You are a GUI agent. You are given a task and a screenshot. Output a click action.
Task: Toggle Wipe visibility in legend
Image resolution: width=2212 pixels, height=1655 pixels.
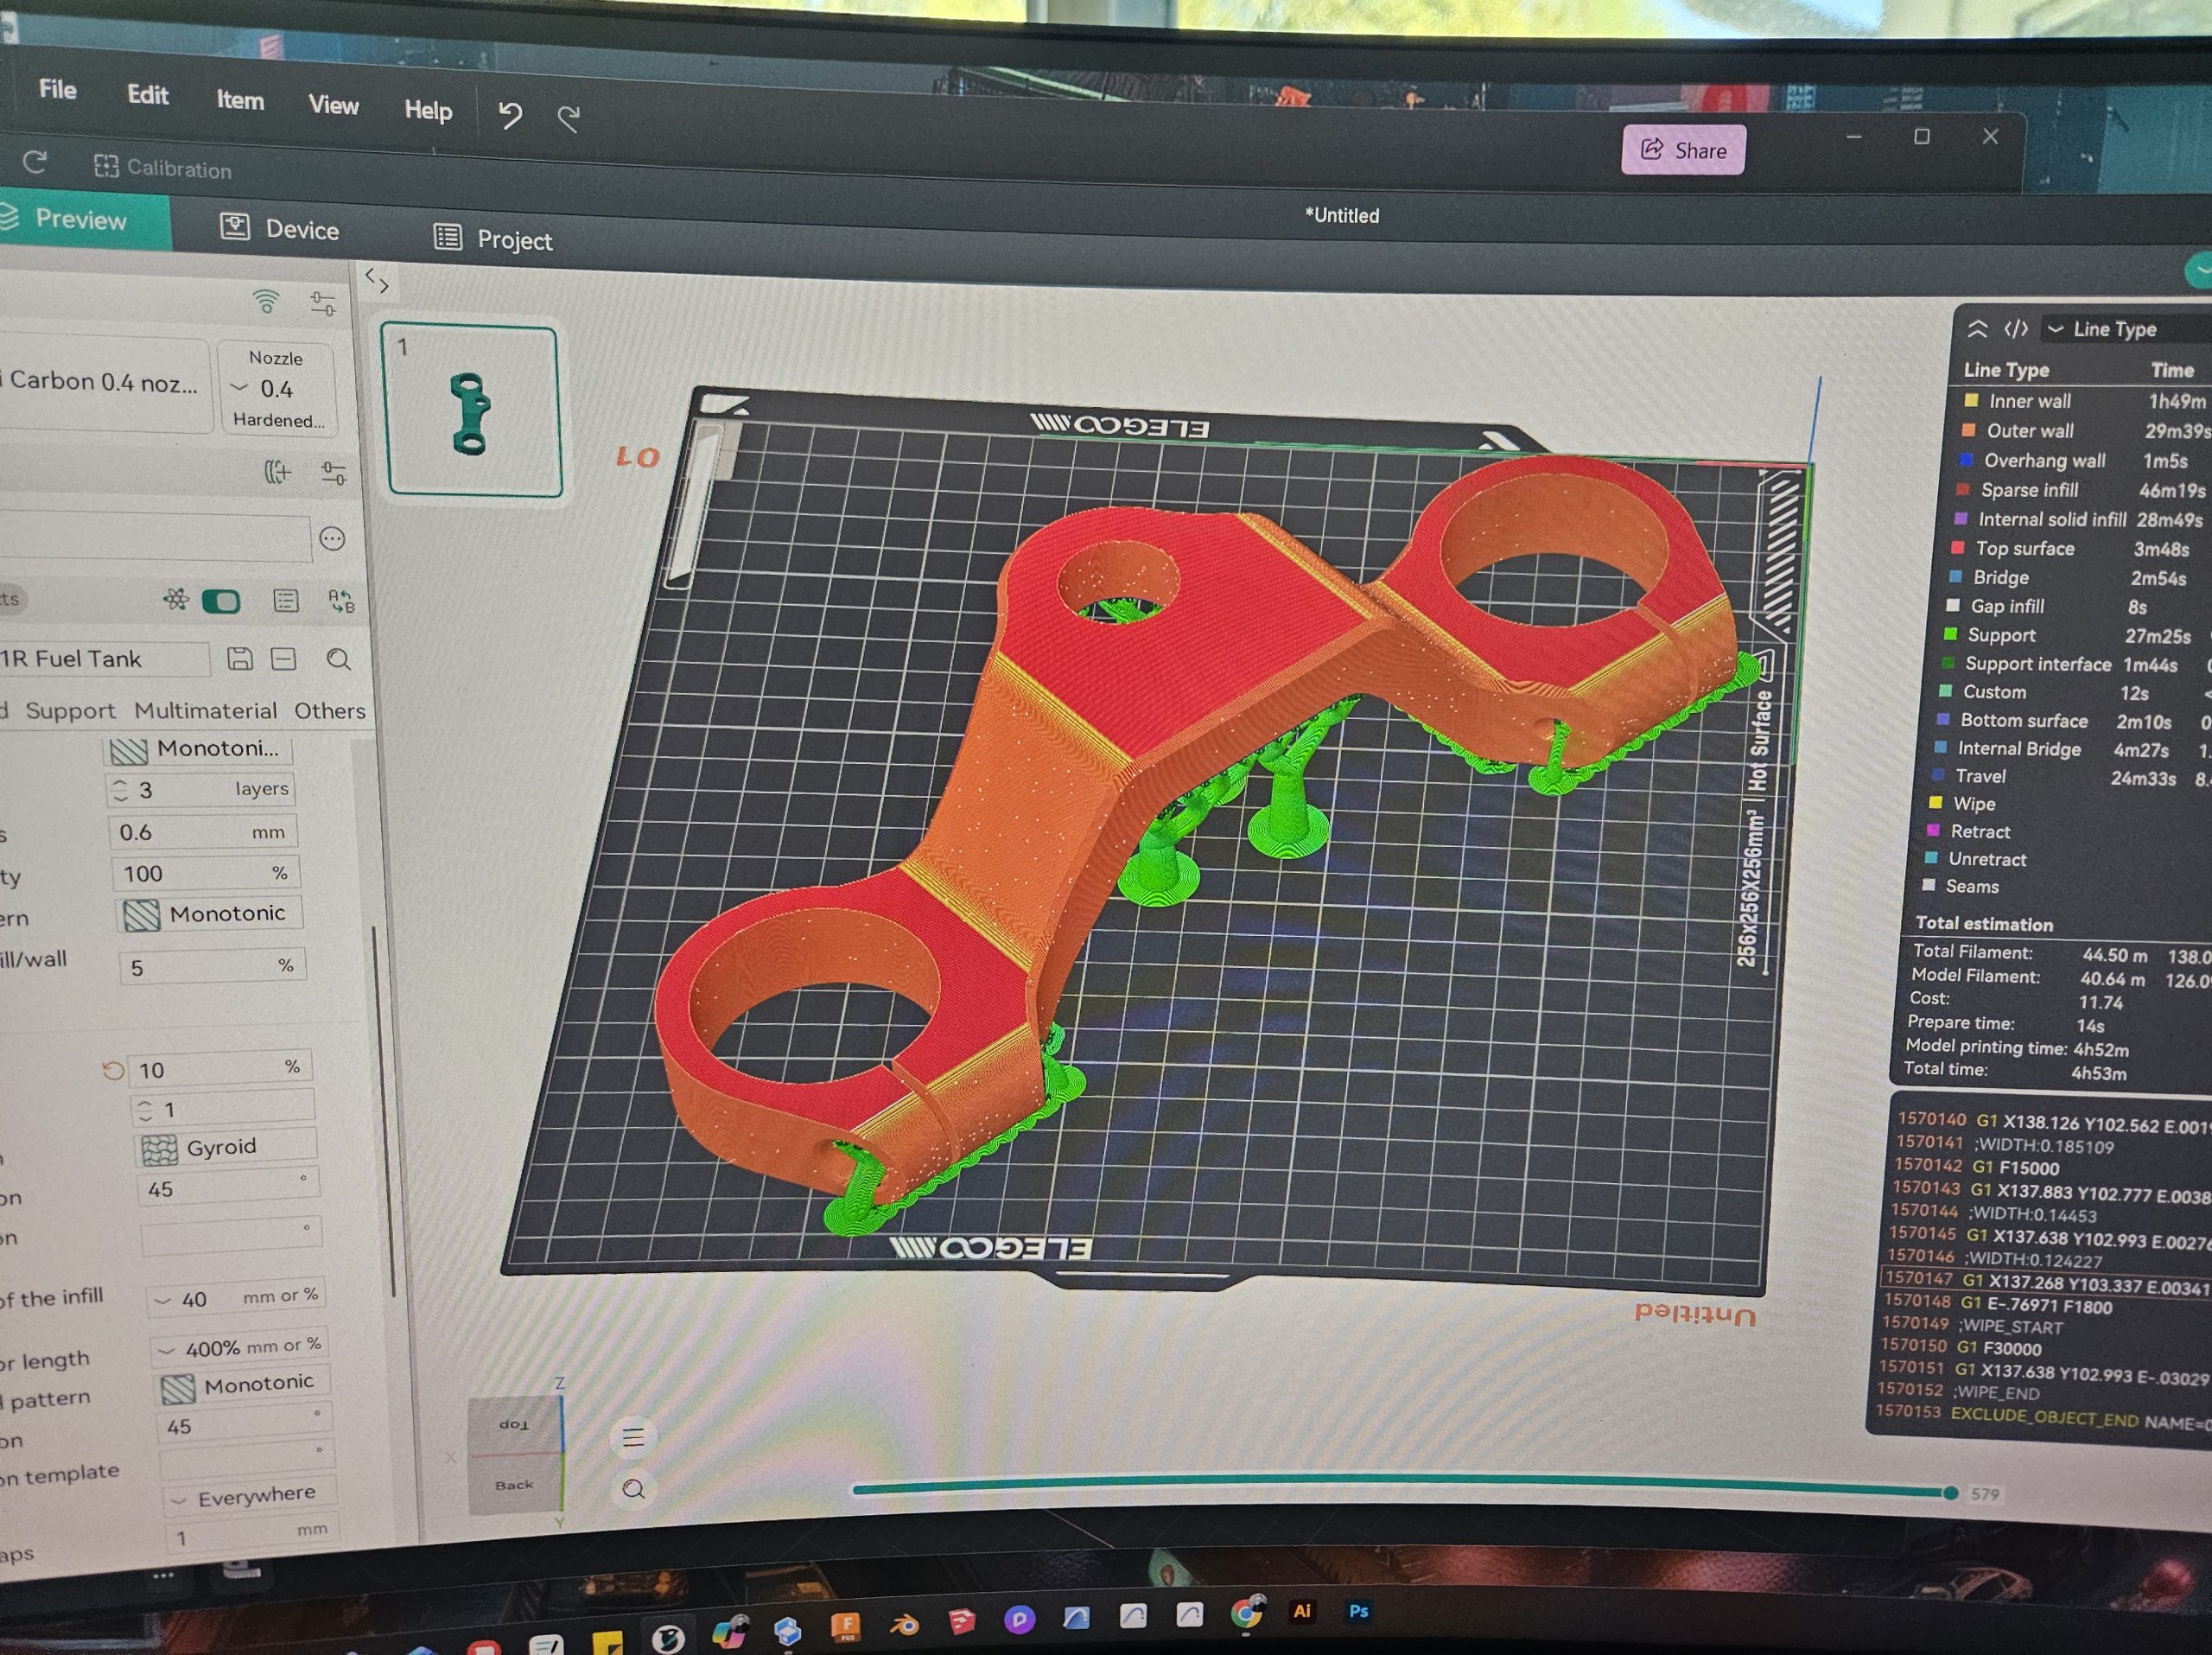click(1936, 803)
